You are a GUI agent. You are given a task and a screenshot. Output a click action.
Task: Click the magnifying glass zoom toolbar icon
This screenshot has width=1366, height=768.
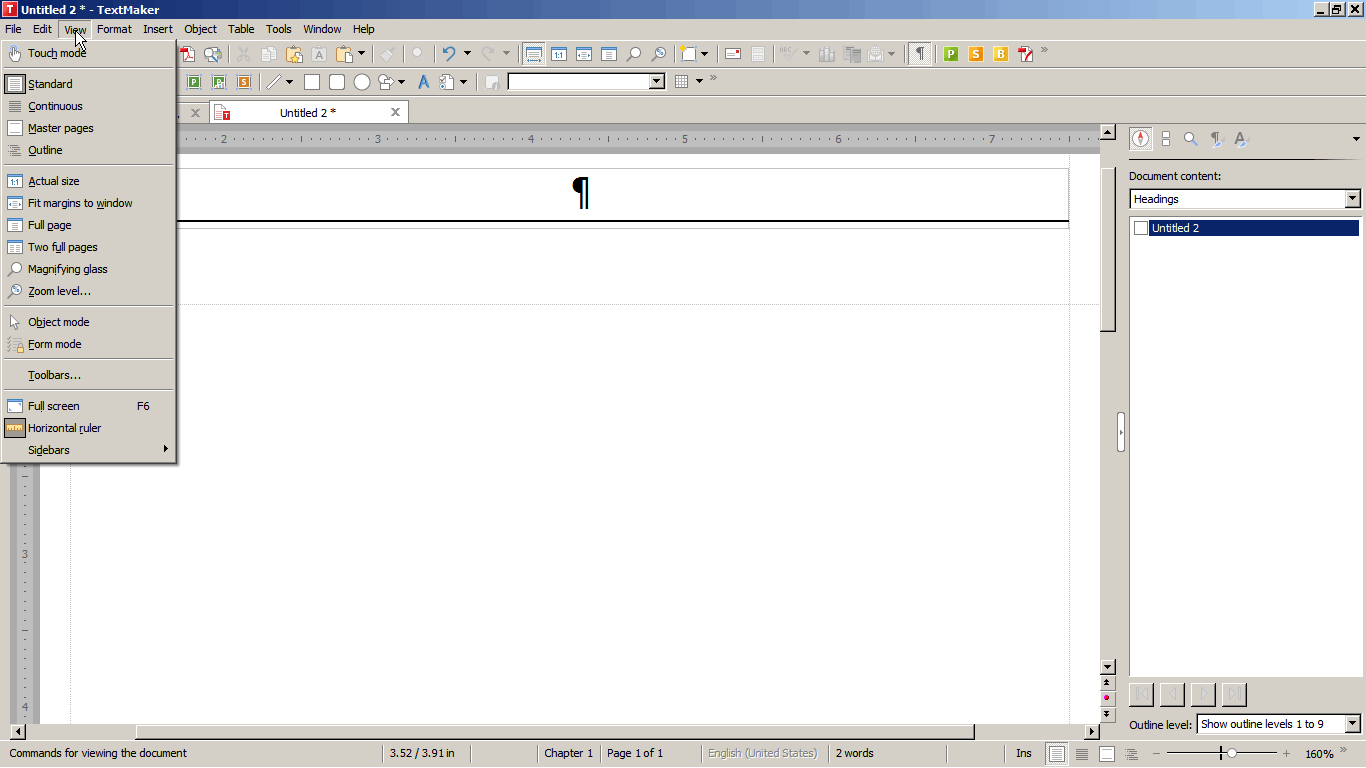(633, 54)
